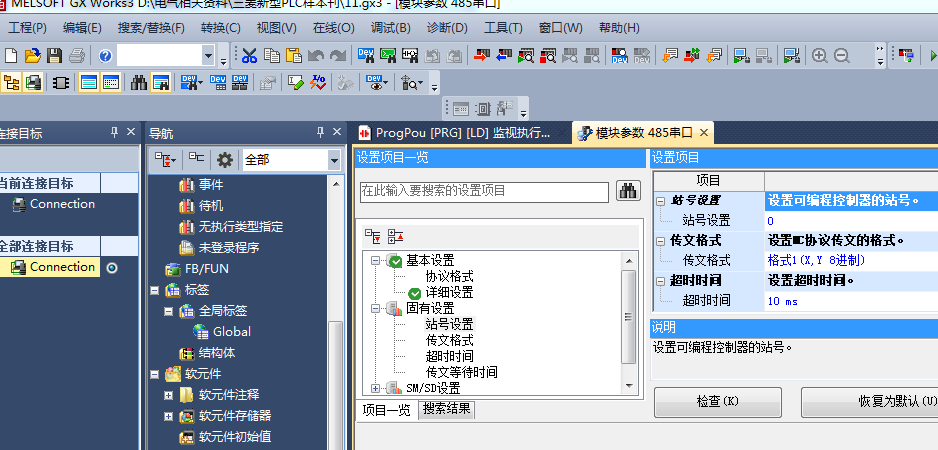Screen dimensions: 938x450
Task: Click the 检查(K) button
Action: (x=717, y=401)
